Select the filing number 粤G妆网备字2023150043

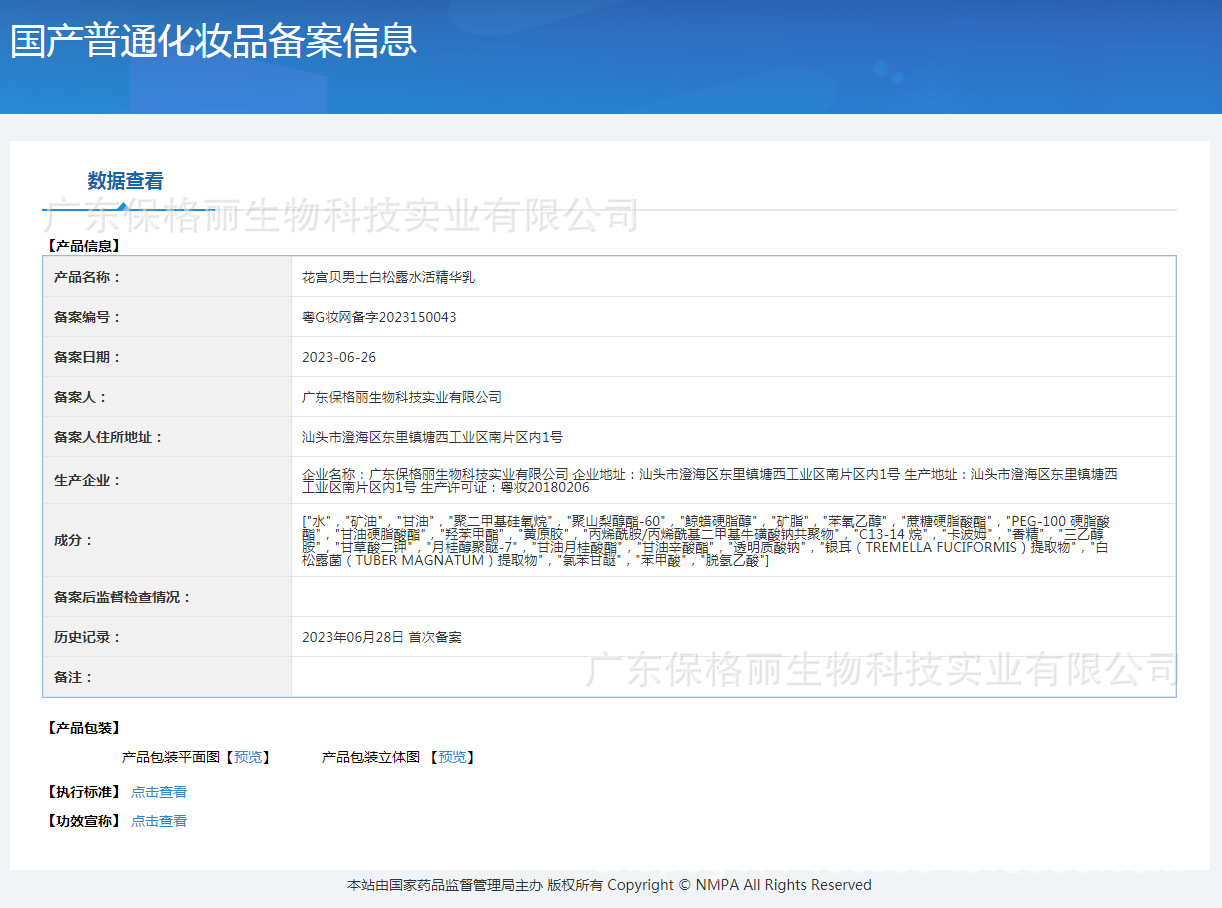pyautogui.click(x=379, y=317)
